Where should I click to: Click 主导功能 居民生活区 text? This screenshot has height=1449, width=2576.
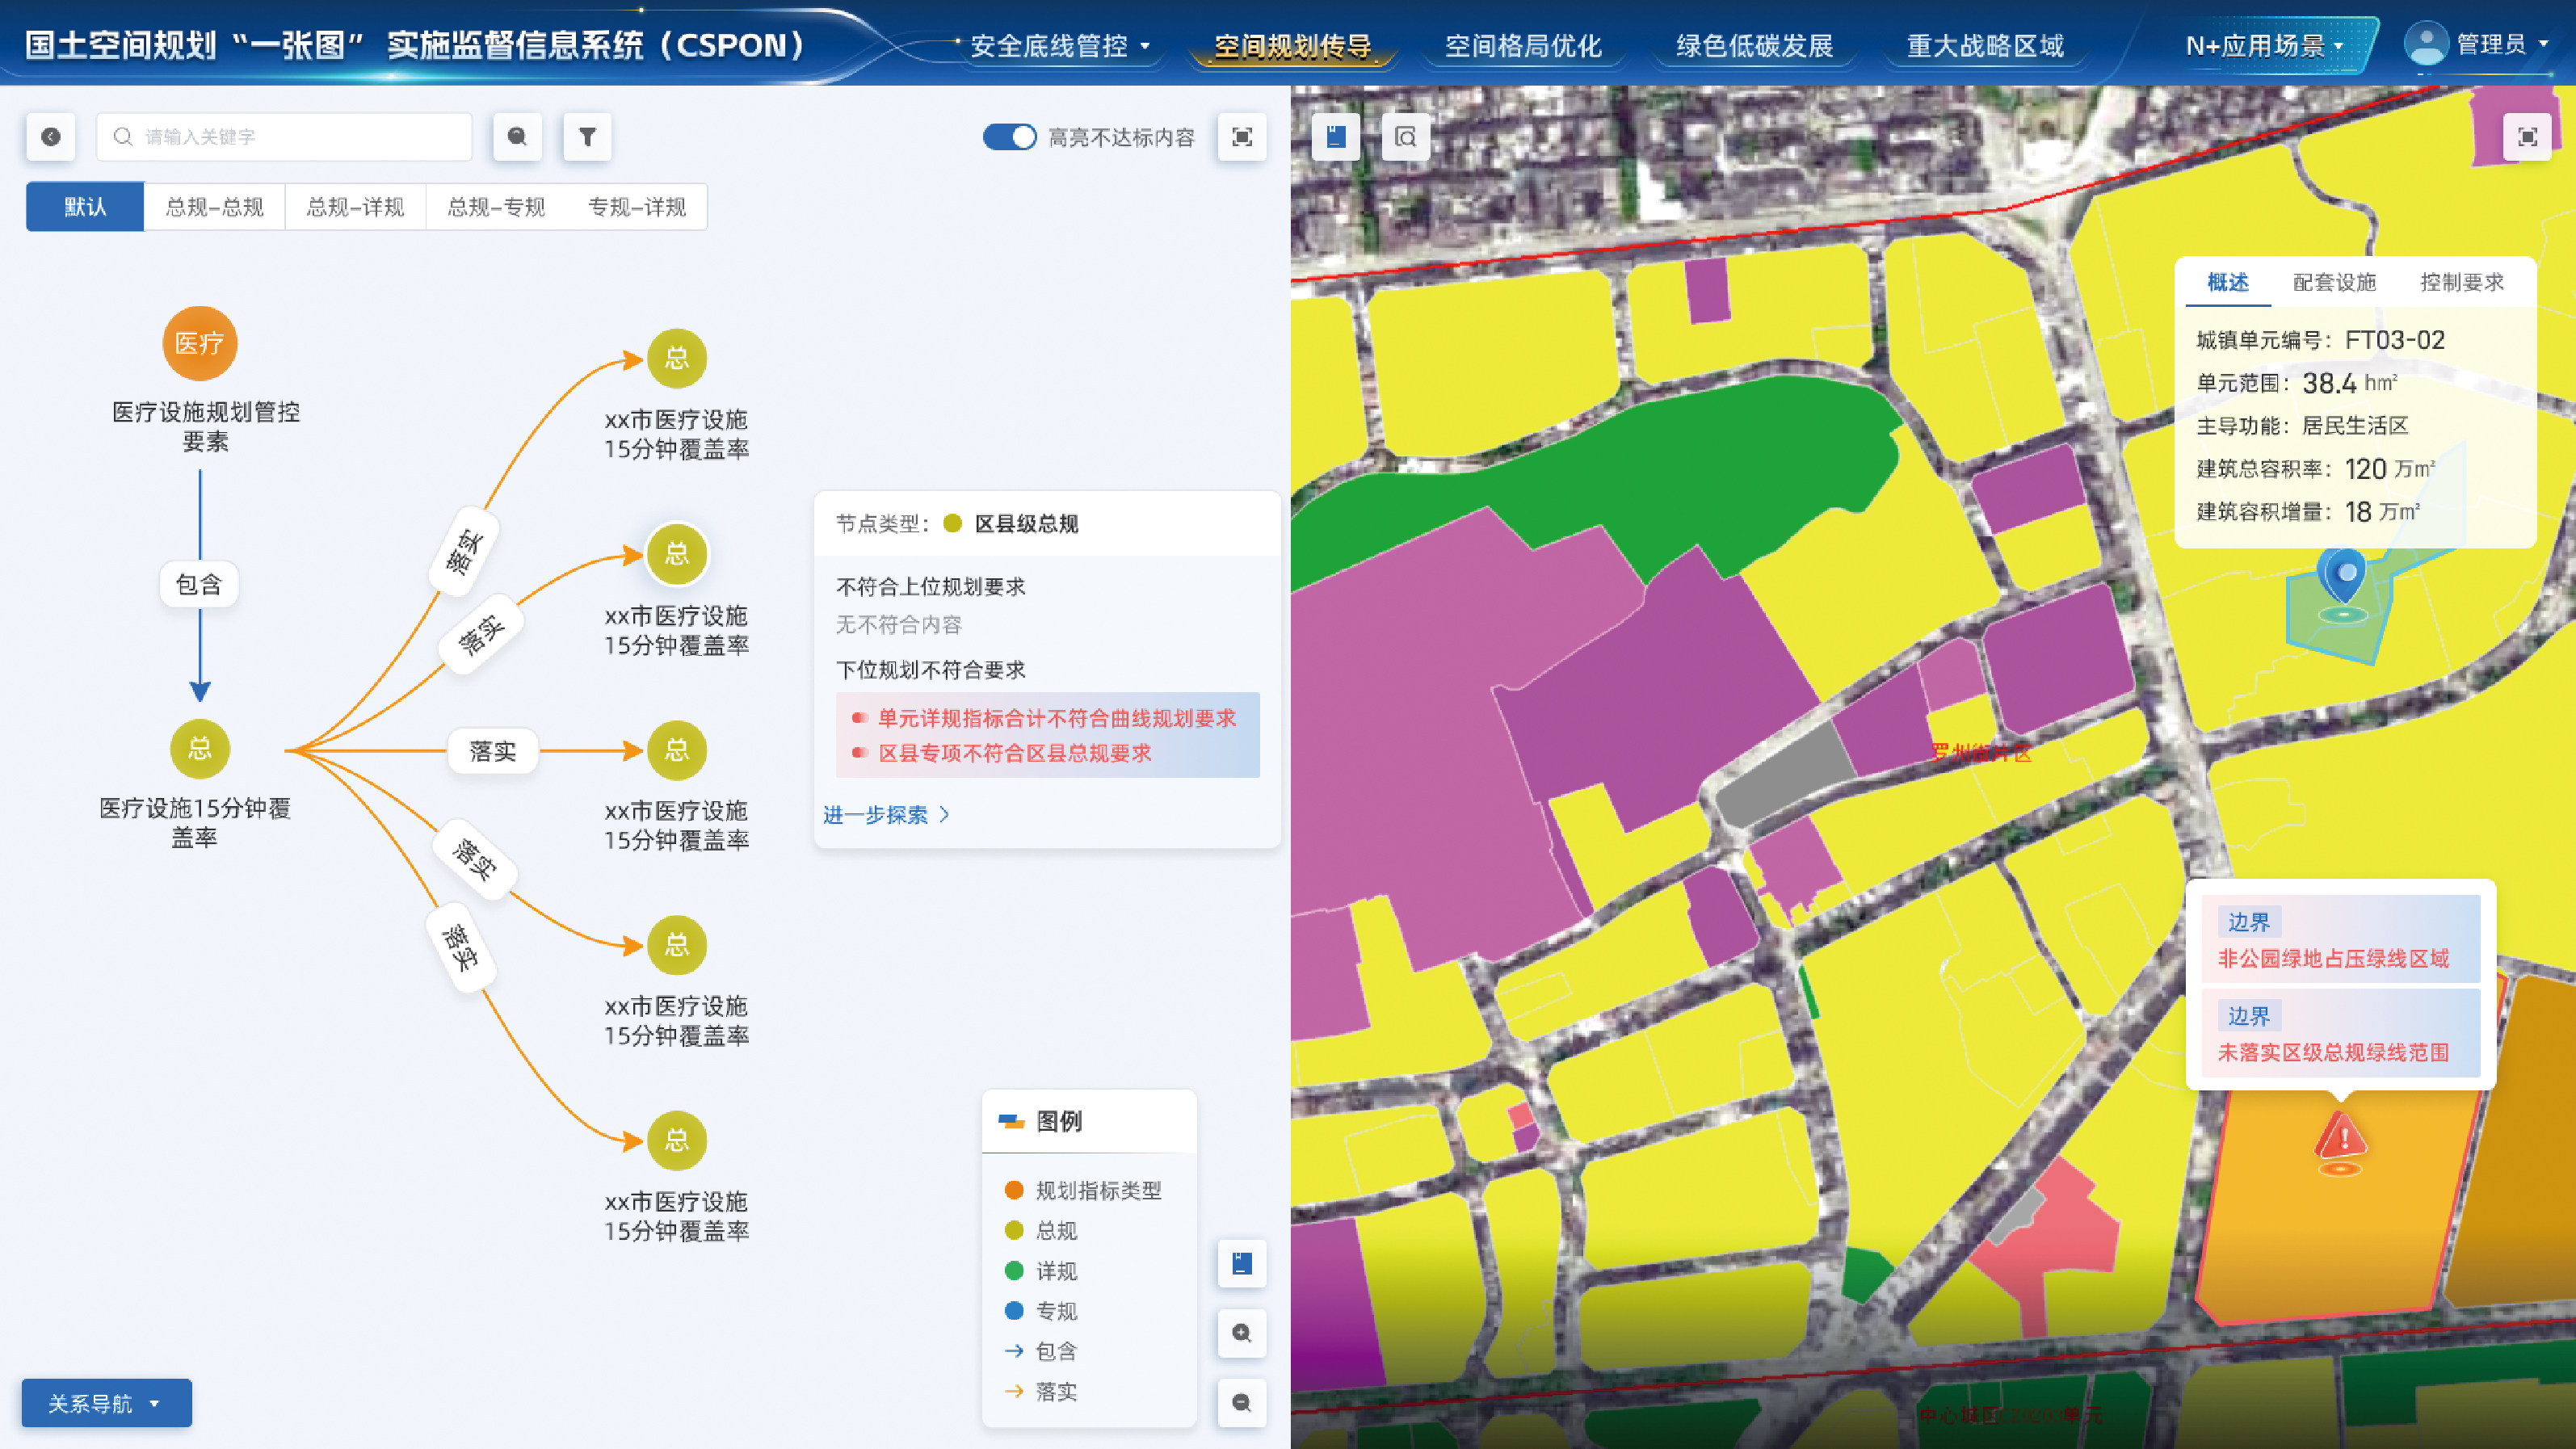(x=2302, y=426)
